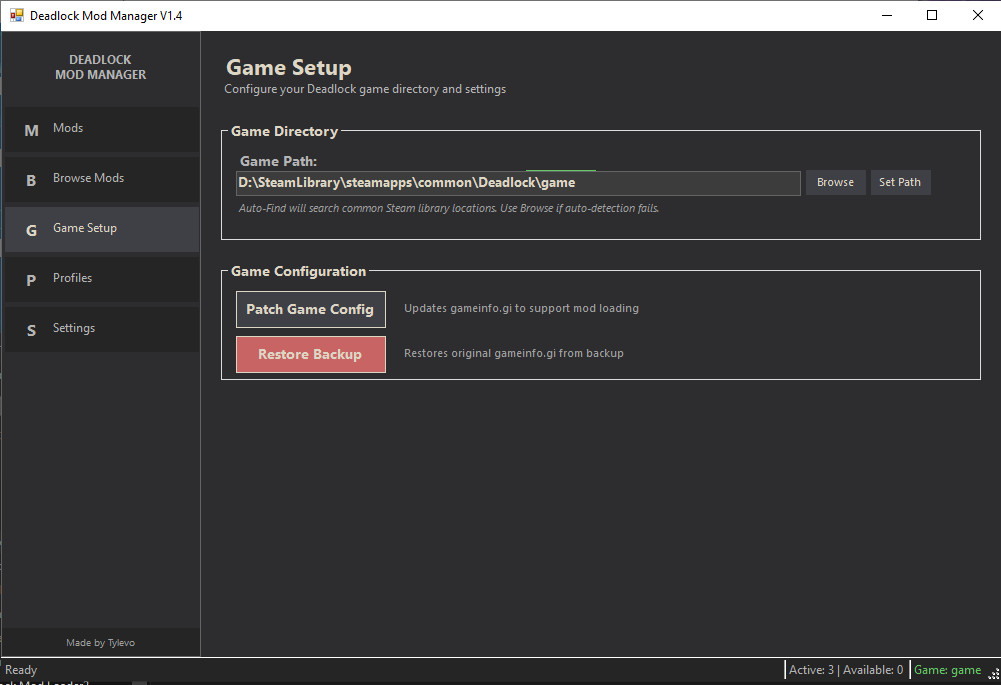Select the M icon for Mods
Screen dimensions: 1001x685
coord(31,128)
